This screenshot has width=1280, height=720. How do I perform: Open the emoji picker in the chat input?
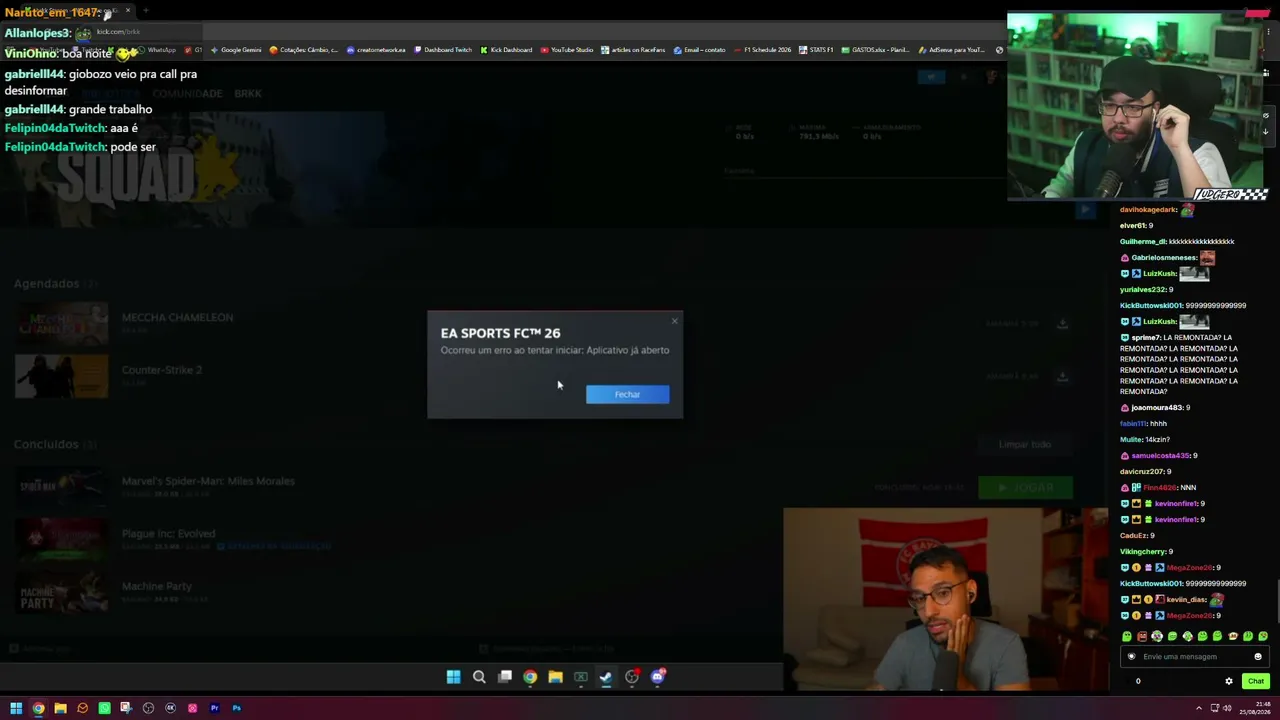1258,657
